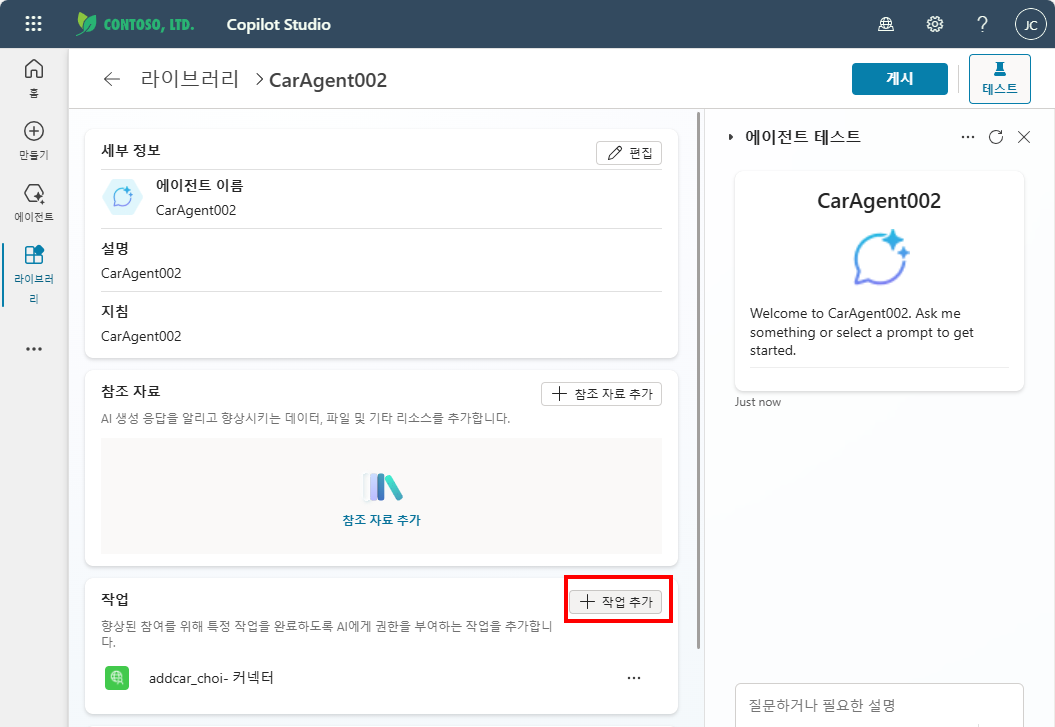The image size is (1055, 727).
Task: Open 에이전트 in sidebar
Action: coord(34,202)
